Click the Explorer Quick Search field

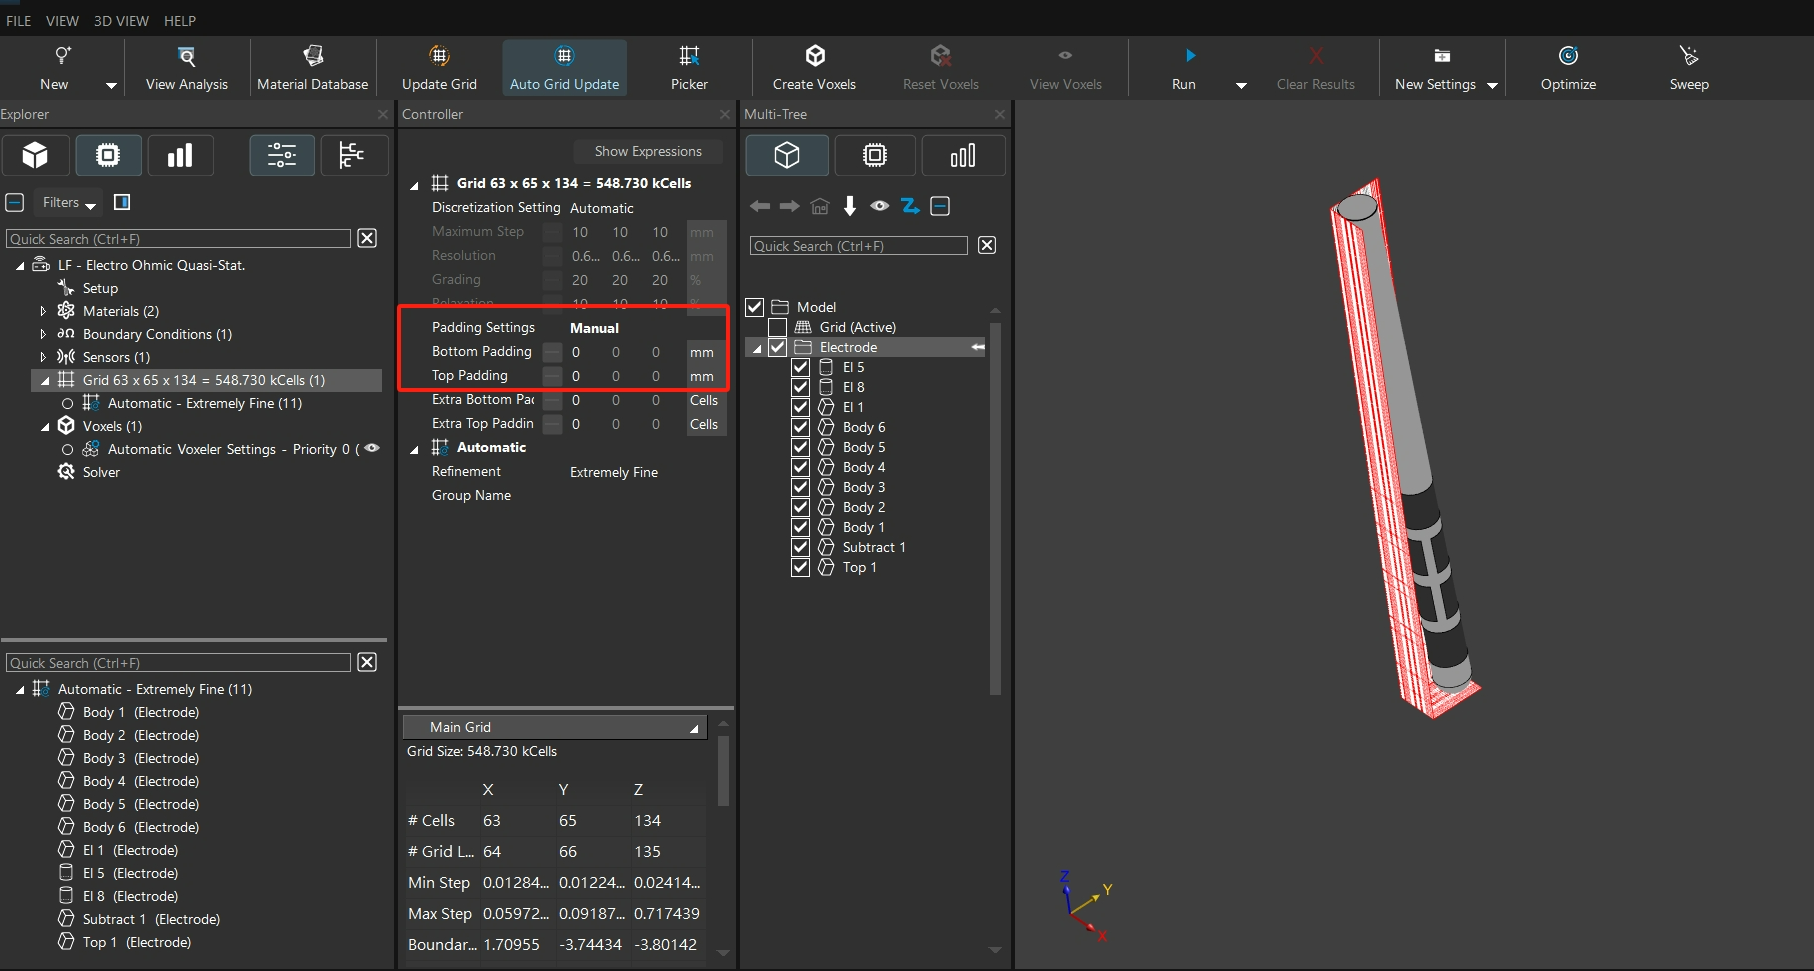pos(179,239)
